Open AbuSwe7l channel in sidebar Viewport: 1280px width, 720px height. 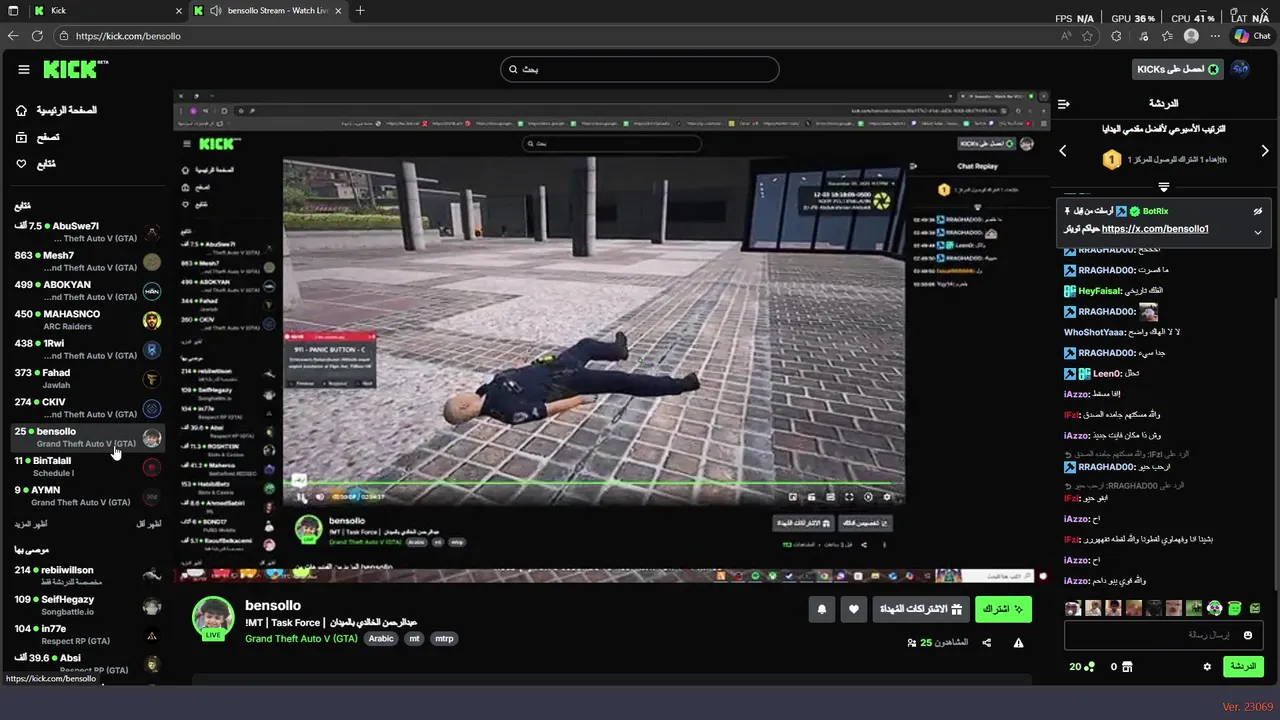tap(86, 233)
